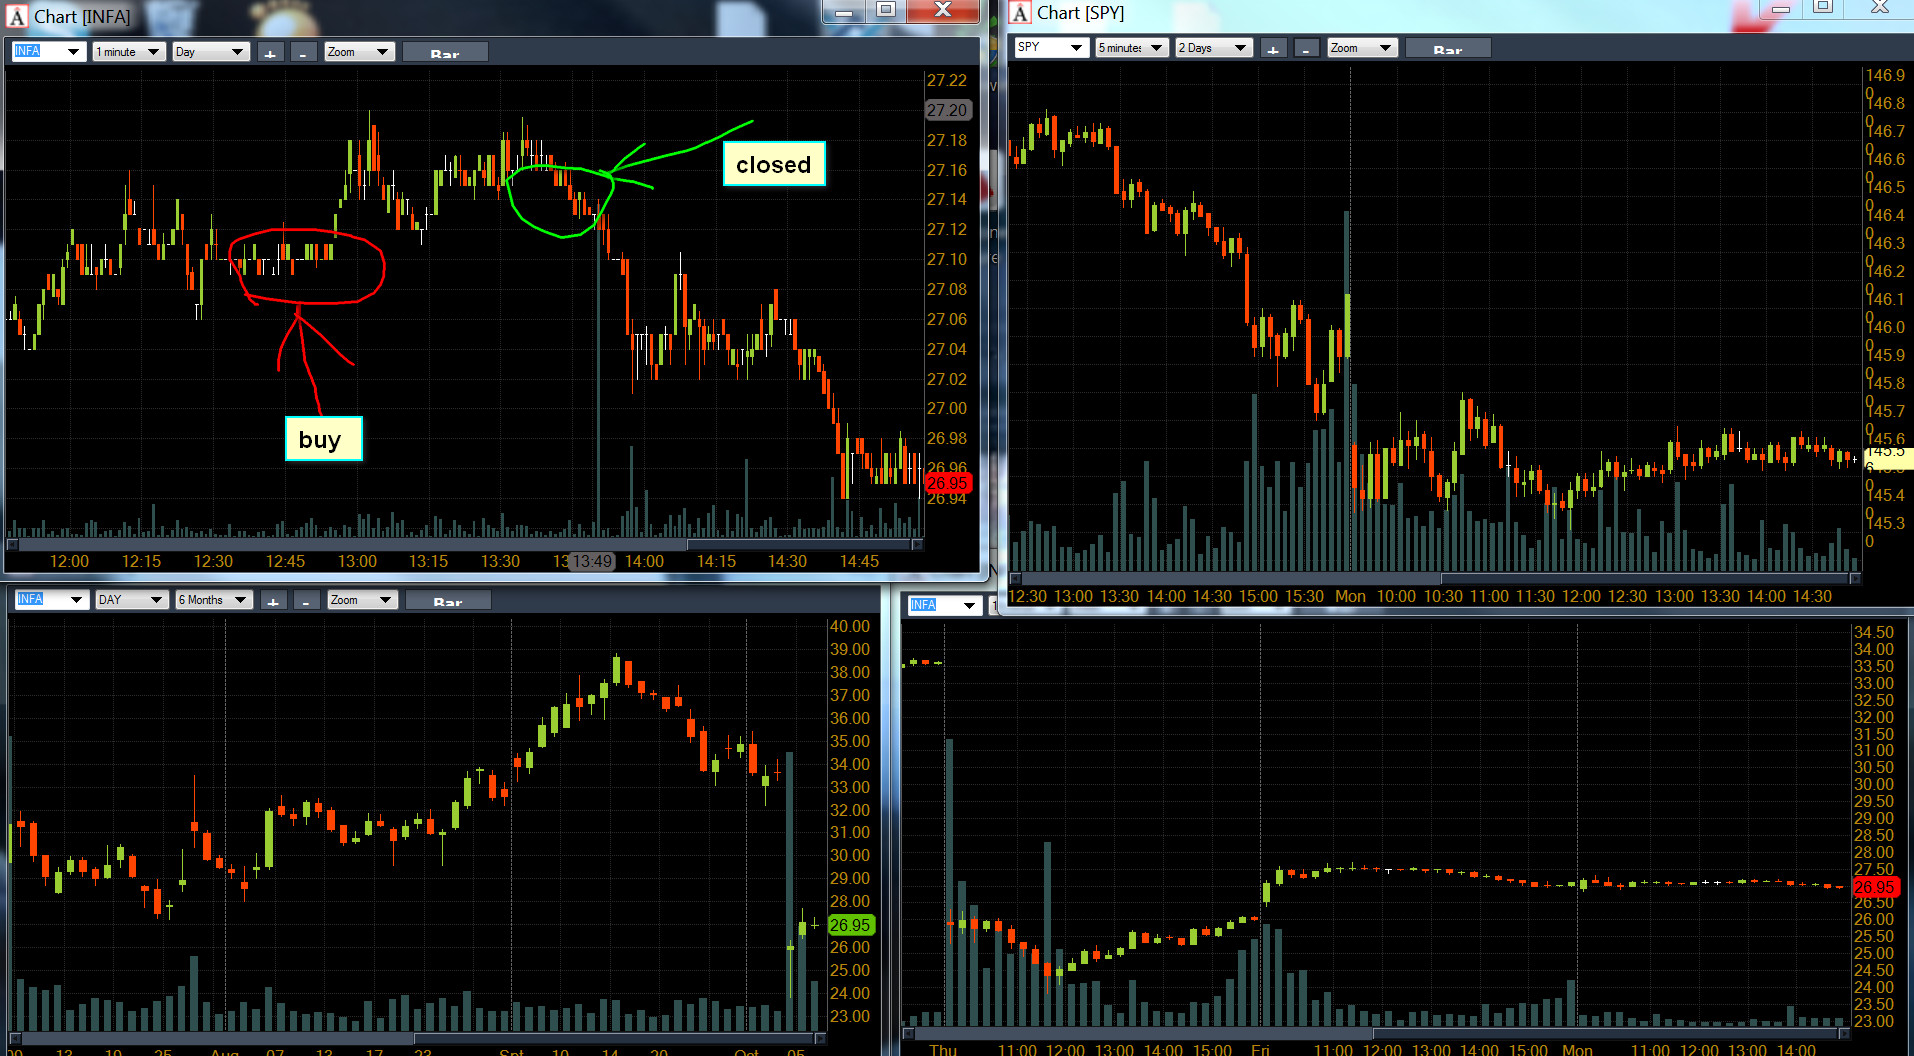The height and width of the screenshot is (1056, 1914).
Task: Click the horizontal scrollbar of the SPY chart
Action: click(1435, 578)
